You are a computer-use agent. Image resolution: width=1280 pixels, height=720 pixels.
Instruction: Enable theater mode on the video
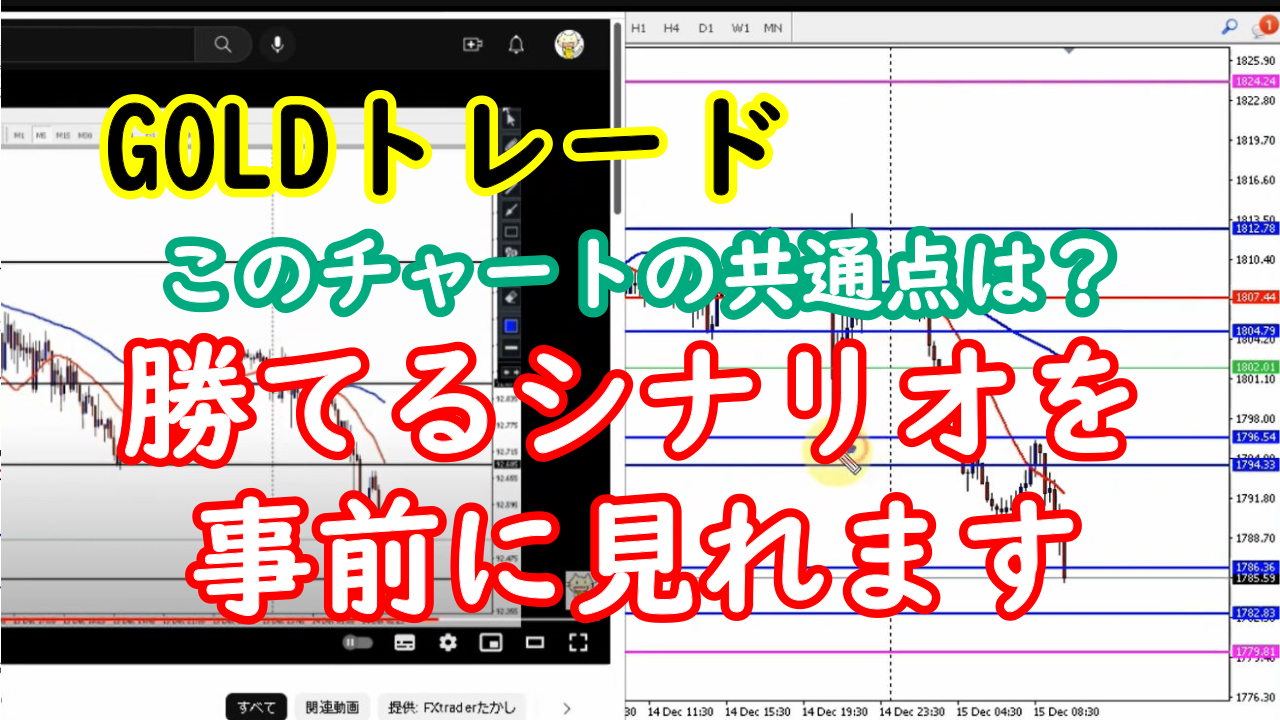pyautogui.click(x=535, y=642)
